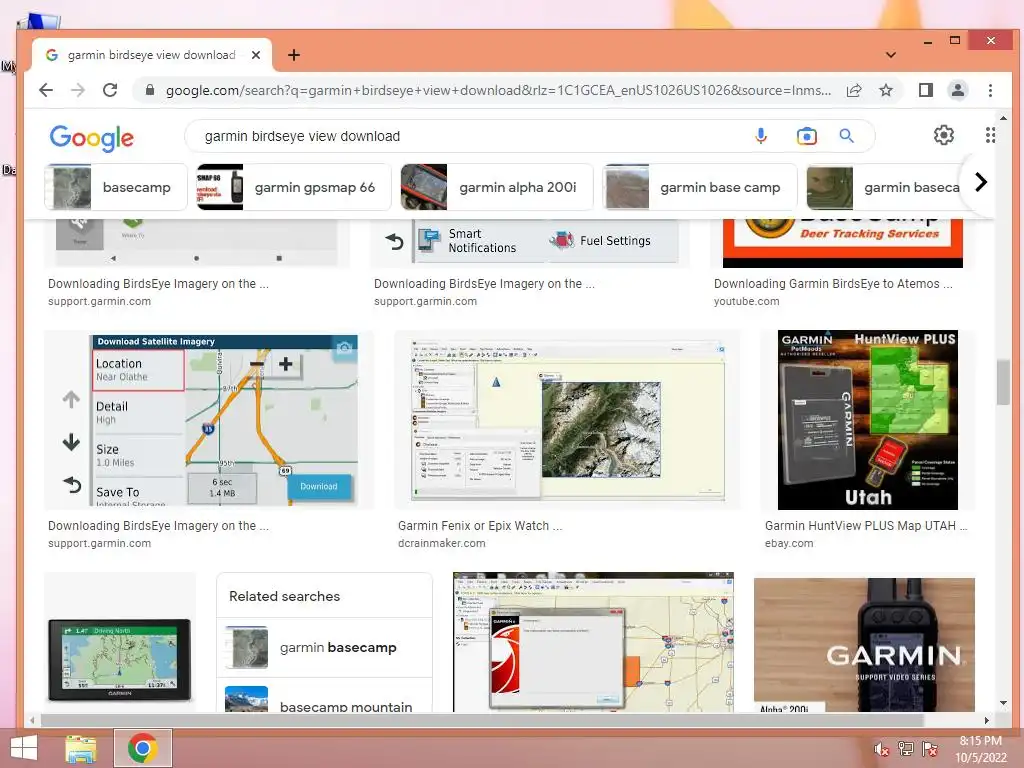Open Deer Tracking Services image
The height and width of the screenshot is (768, 1024).
842,243
